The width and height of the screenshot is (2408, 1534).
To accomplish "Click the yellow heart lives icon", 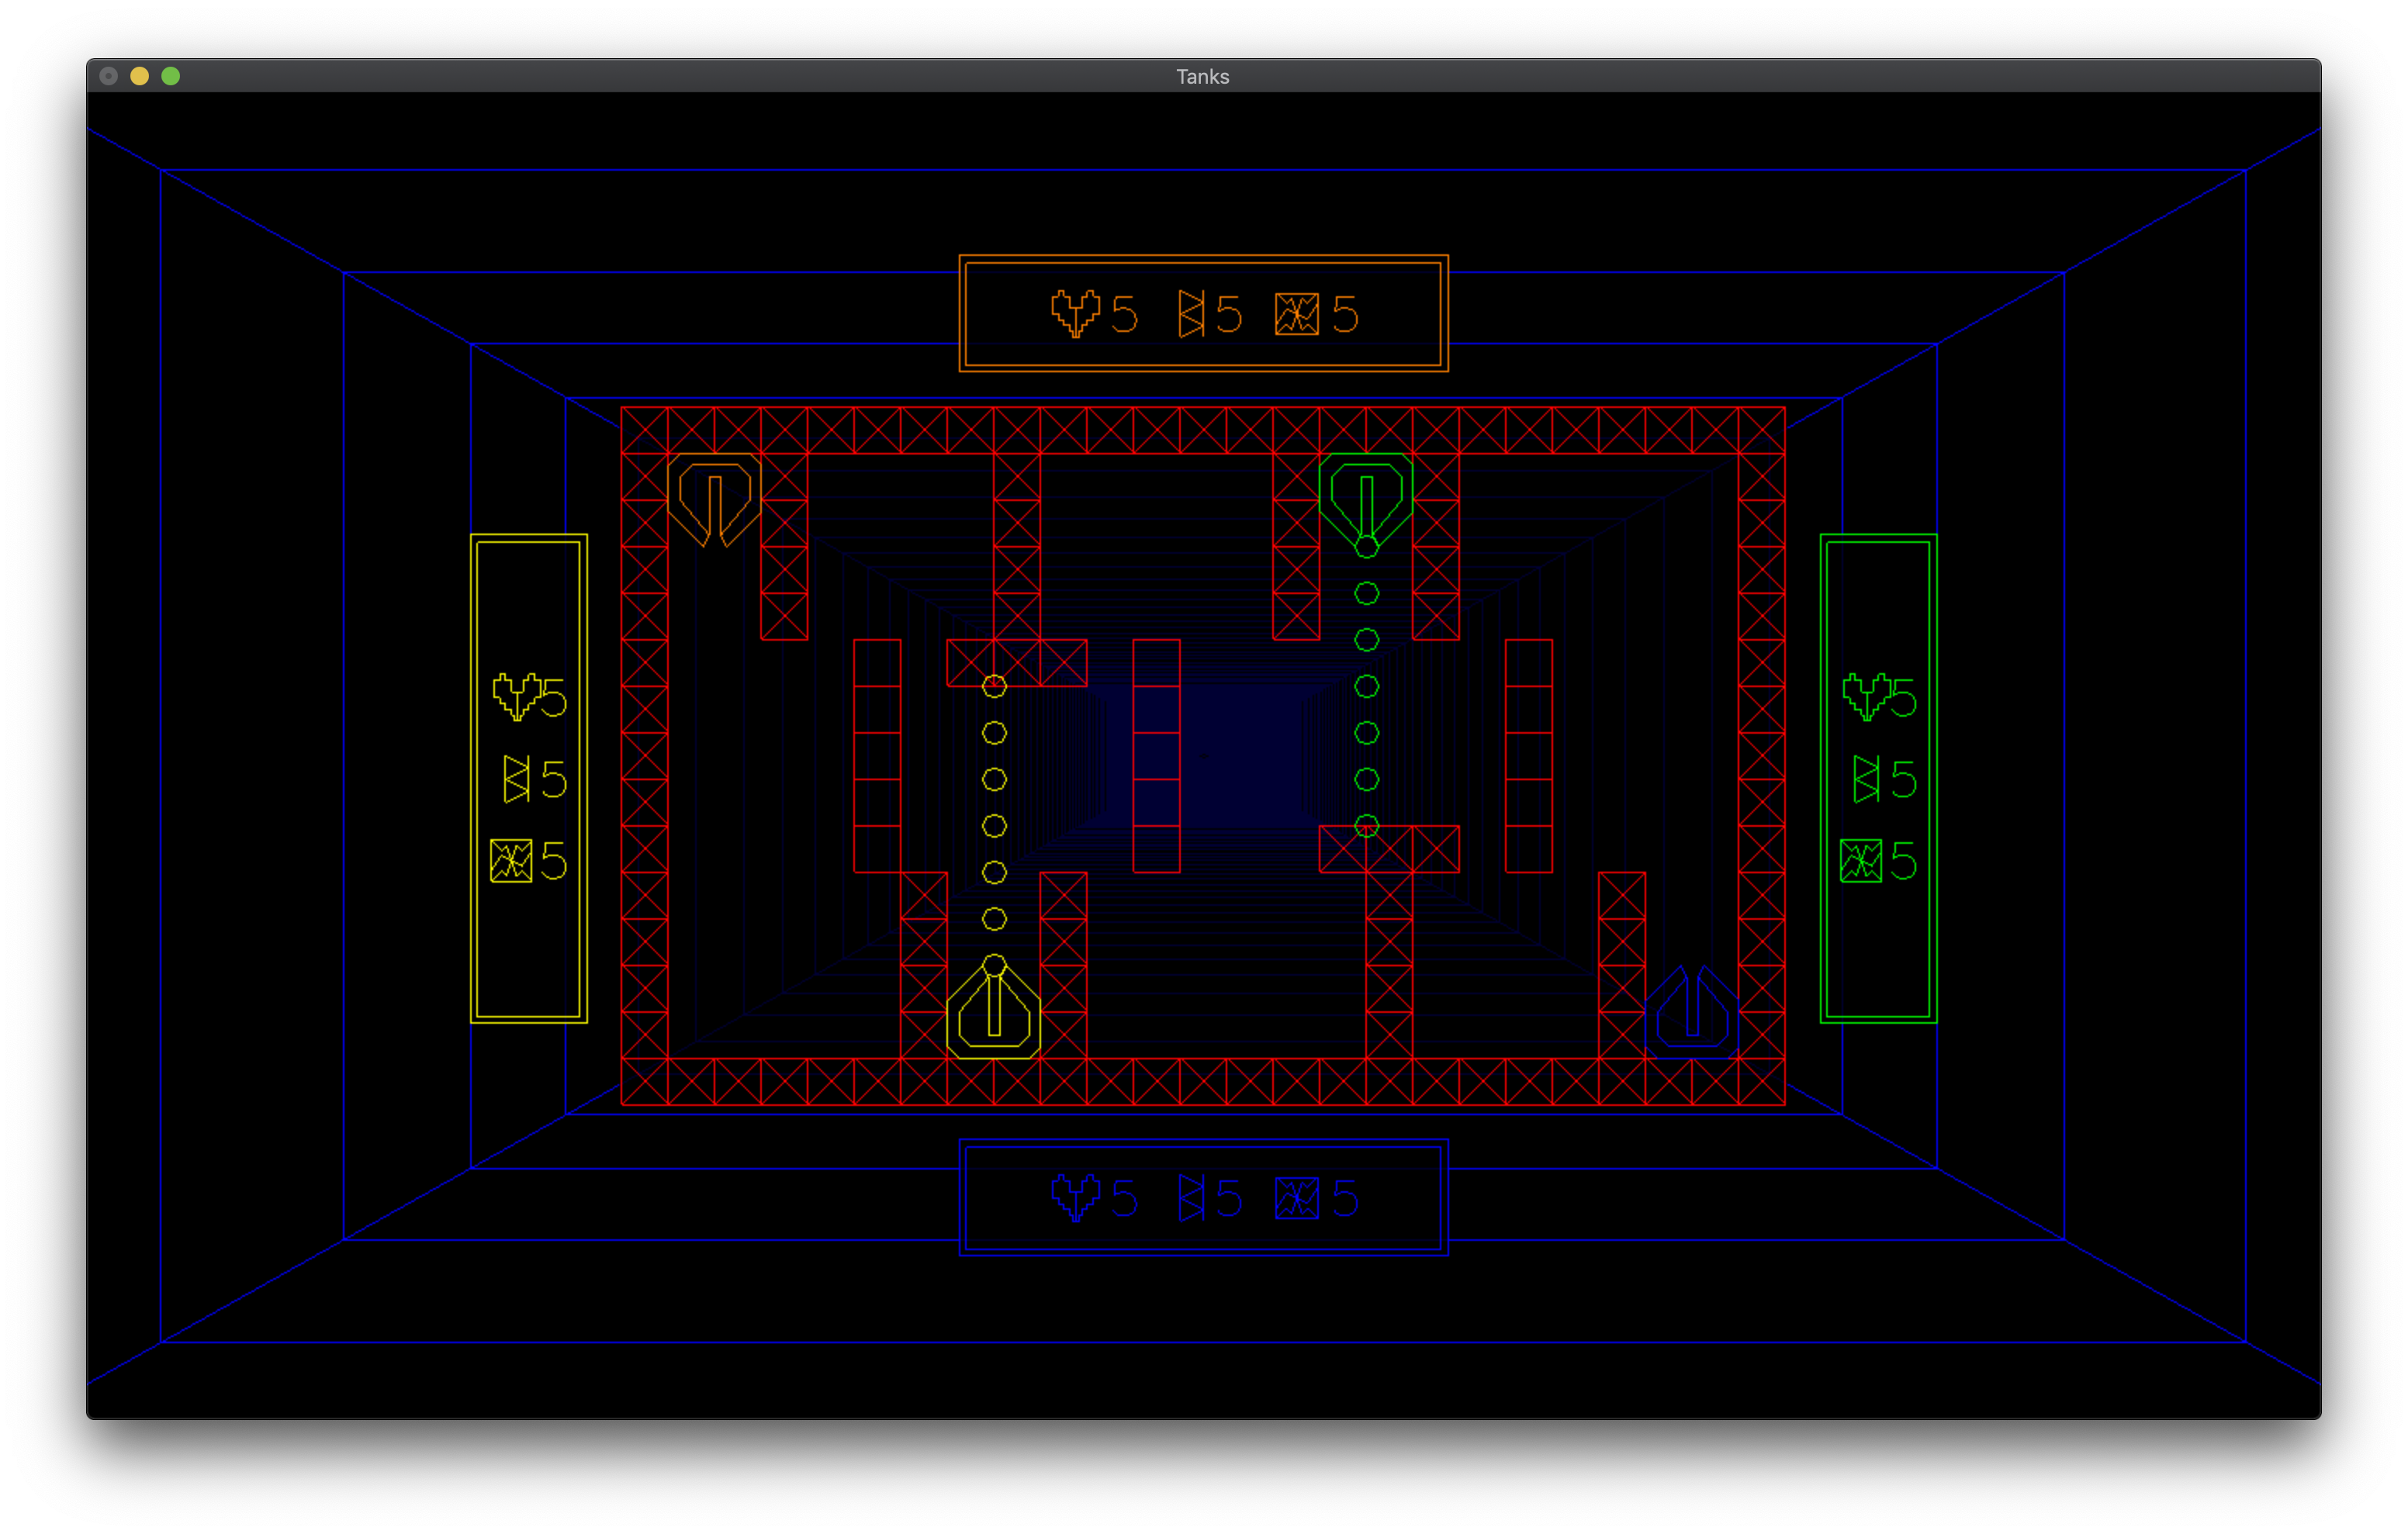I will click(x=518, y=696).
